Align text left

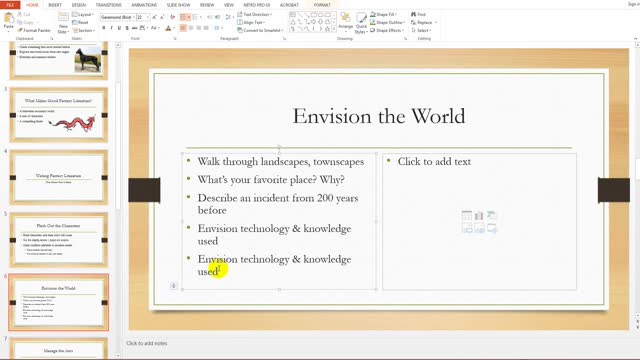(x=183, y=28)
